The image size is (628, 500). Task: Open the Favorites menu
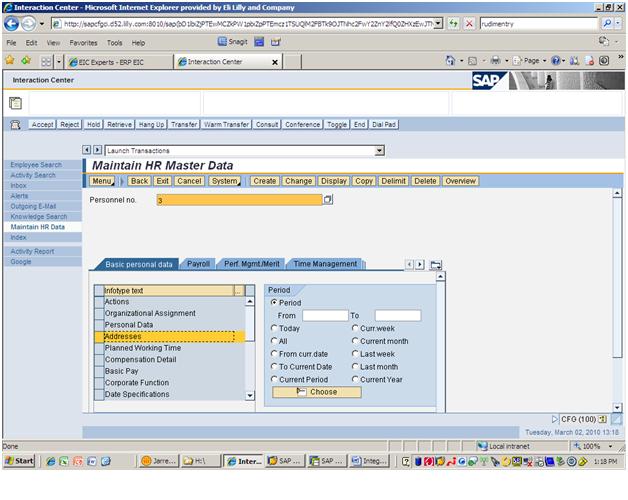tap(83, 43)
